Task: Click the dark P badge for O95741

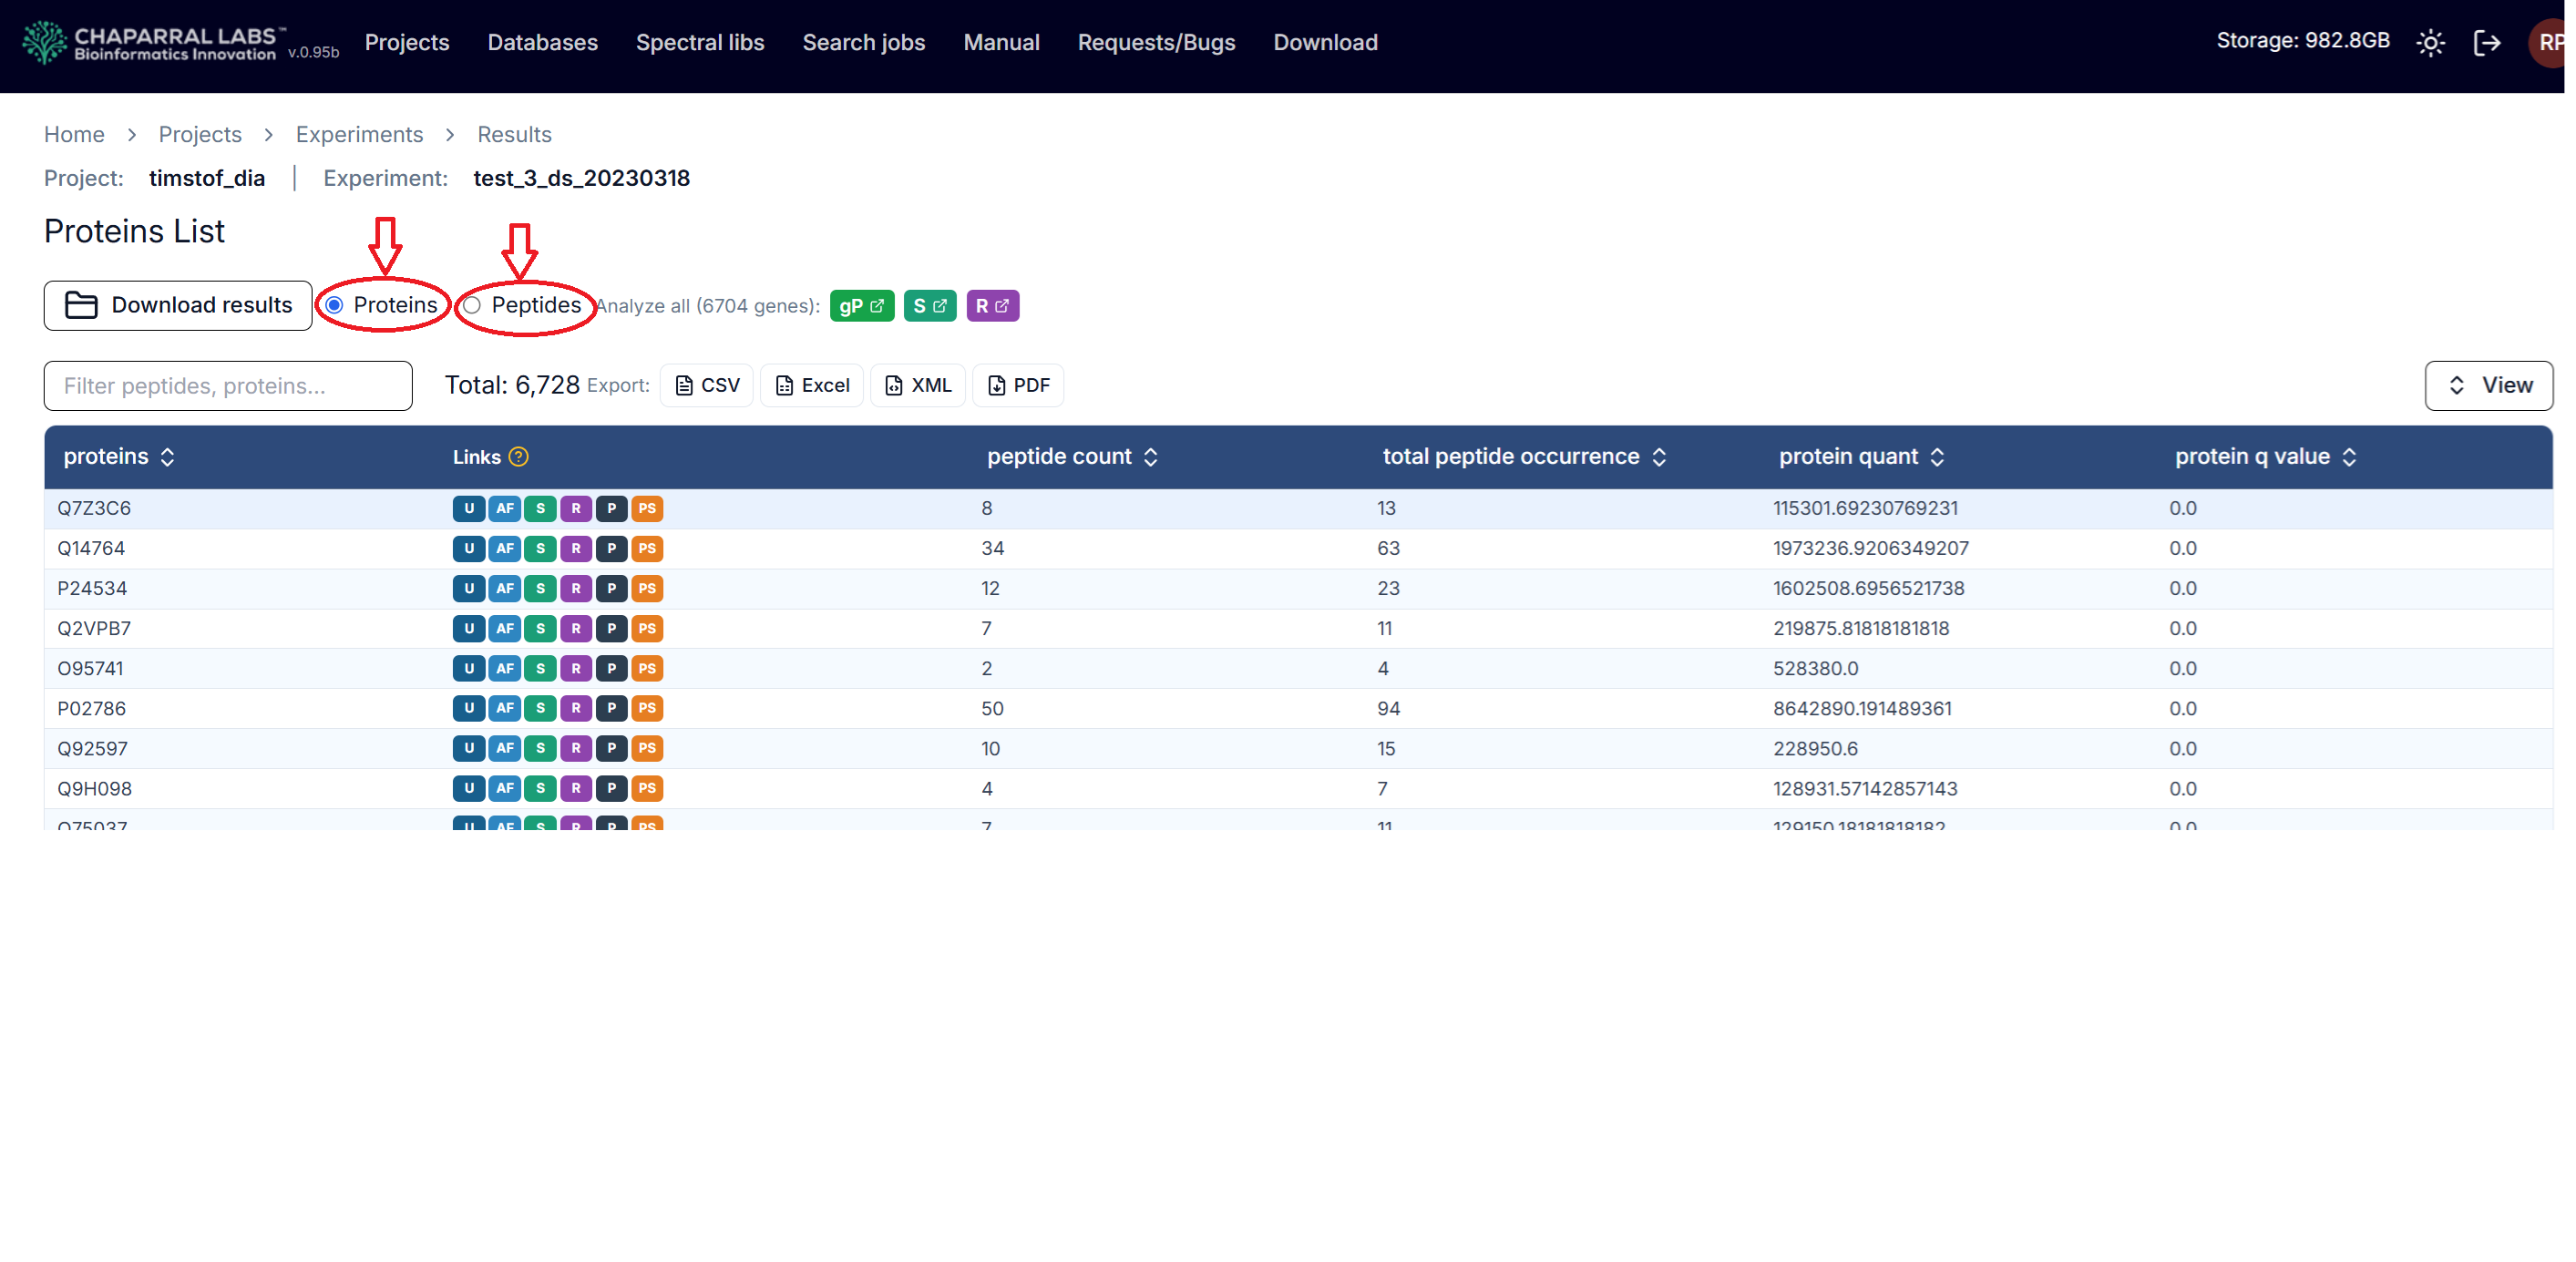Action: point(611,668)
